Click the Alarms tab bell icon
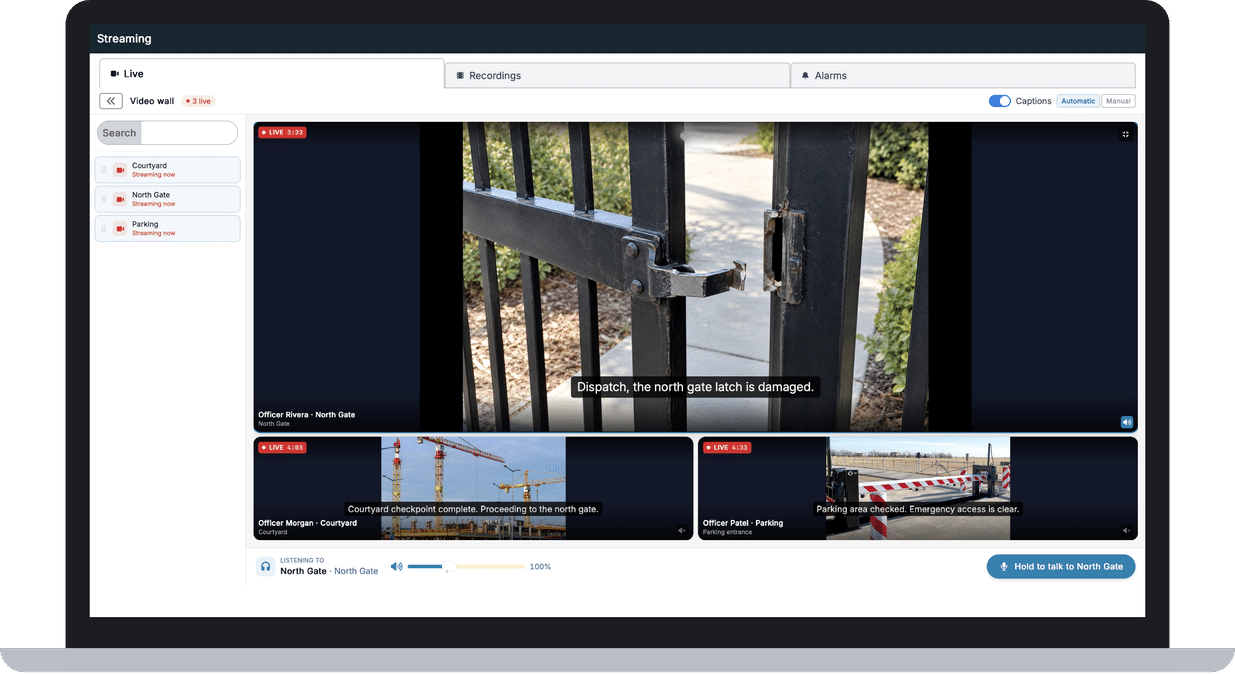This screenshot has width=1235, height=674. click(x=806, y=75)
